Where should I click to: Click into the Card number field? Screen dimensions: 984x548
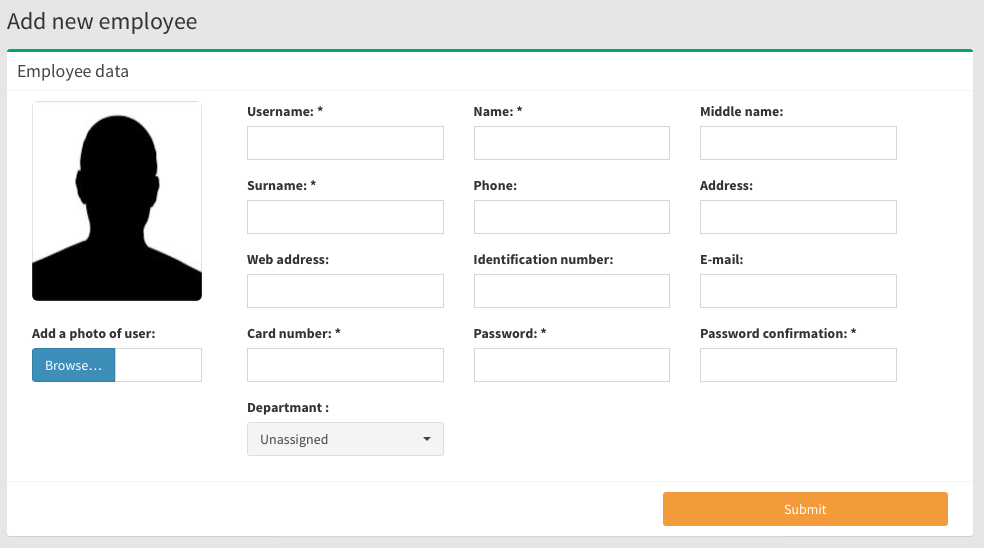point(345,365)
